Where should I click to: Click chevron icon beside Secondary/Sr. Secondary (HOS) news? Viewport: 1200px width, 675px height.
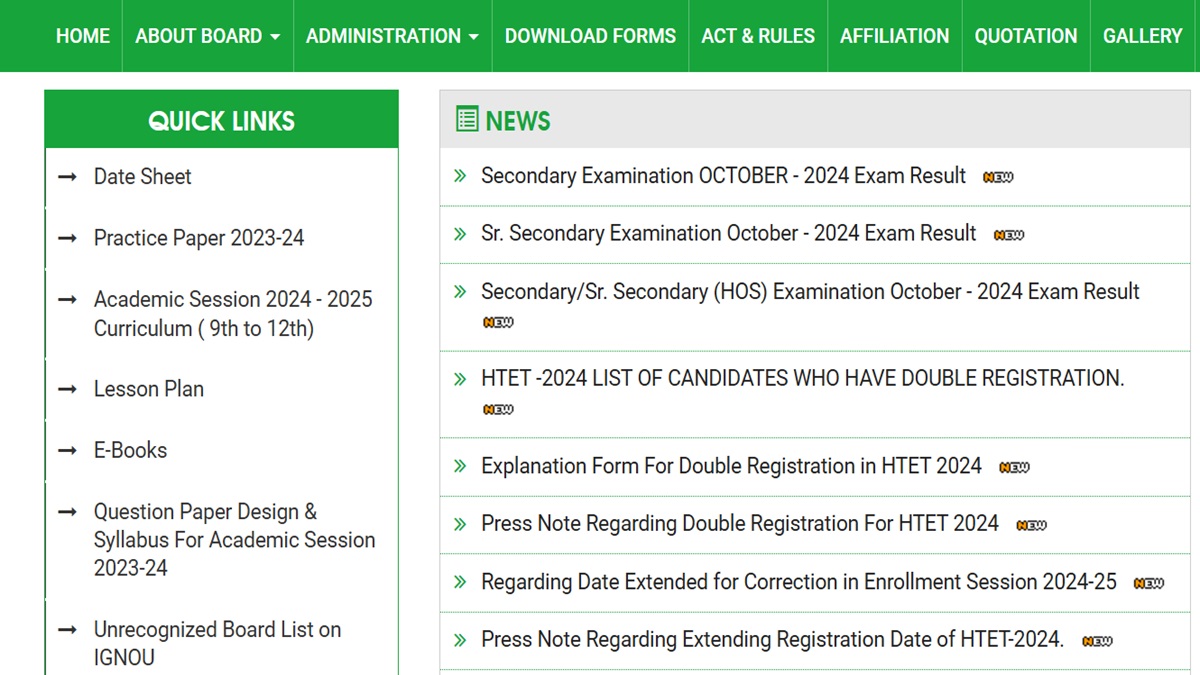[x=460, y=292]
